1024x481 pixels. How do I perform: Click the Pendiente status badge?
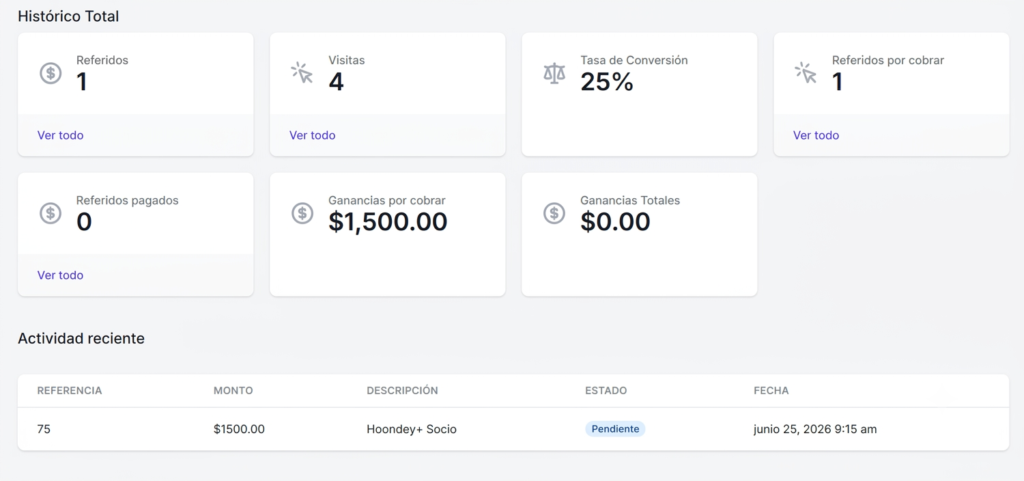tap(615, 429)
